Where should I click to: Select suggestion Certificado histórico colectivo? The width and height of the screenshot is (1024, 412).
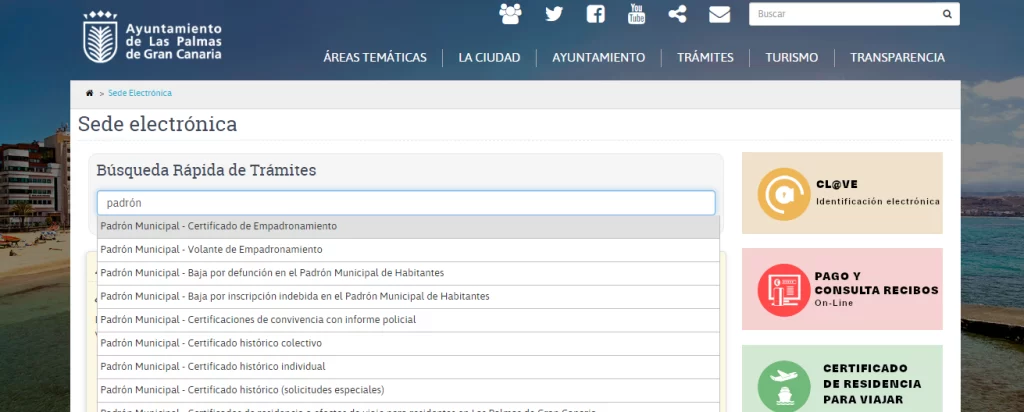click(408, 343)
